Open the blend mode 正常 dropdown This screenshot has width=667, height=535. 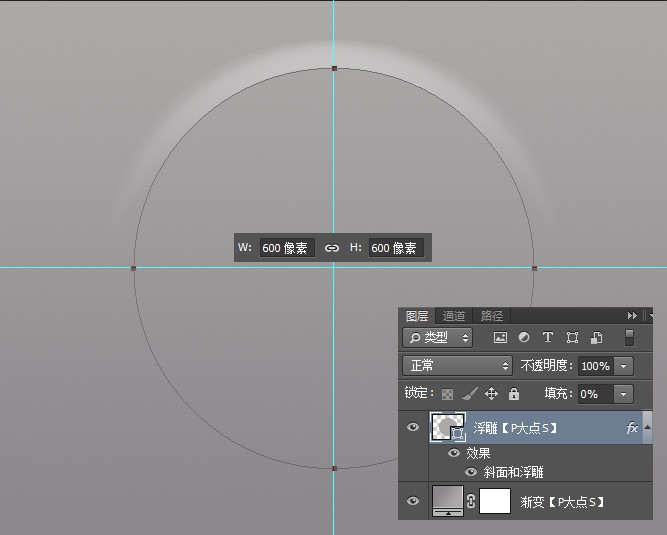(x=457, y=366)
